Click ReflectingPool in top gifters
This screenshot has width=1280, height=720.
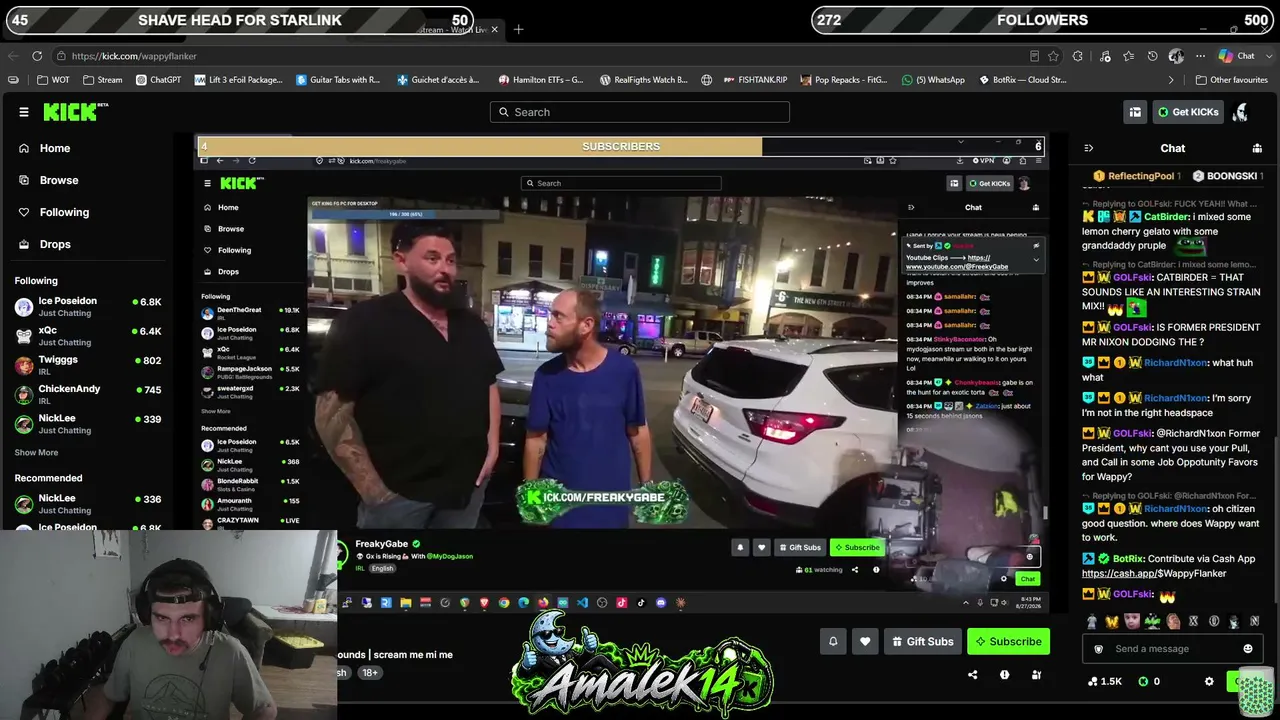(1136, 176)
